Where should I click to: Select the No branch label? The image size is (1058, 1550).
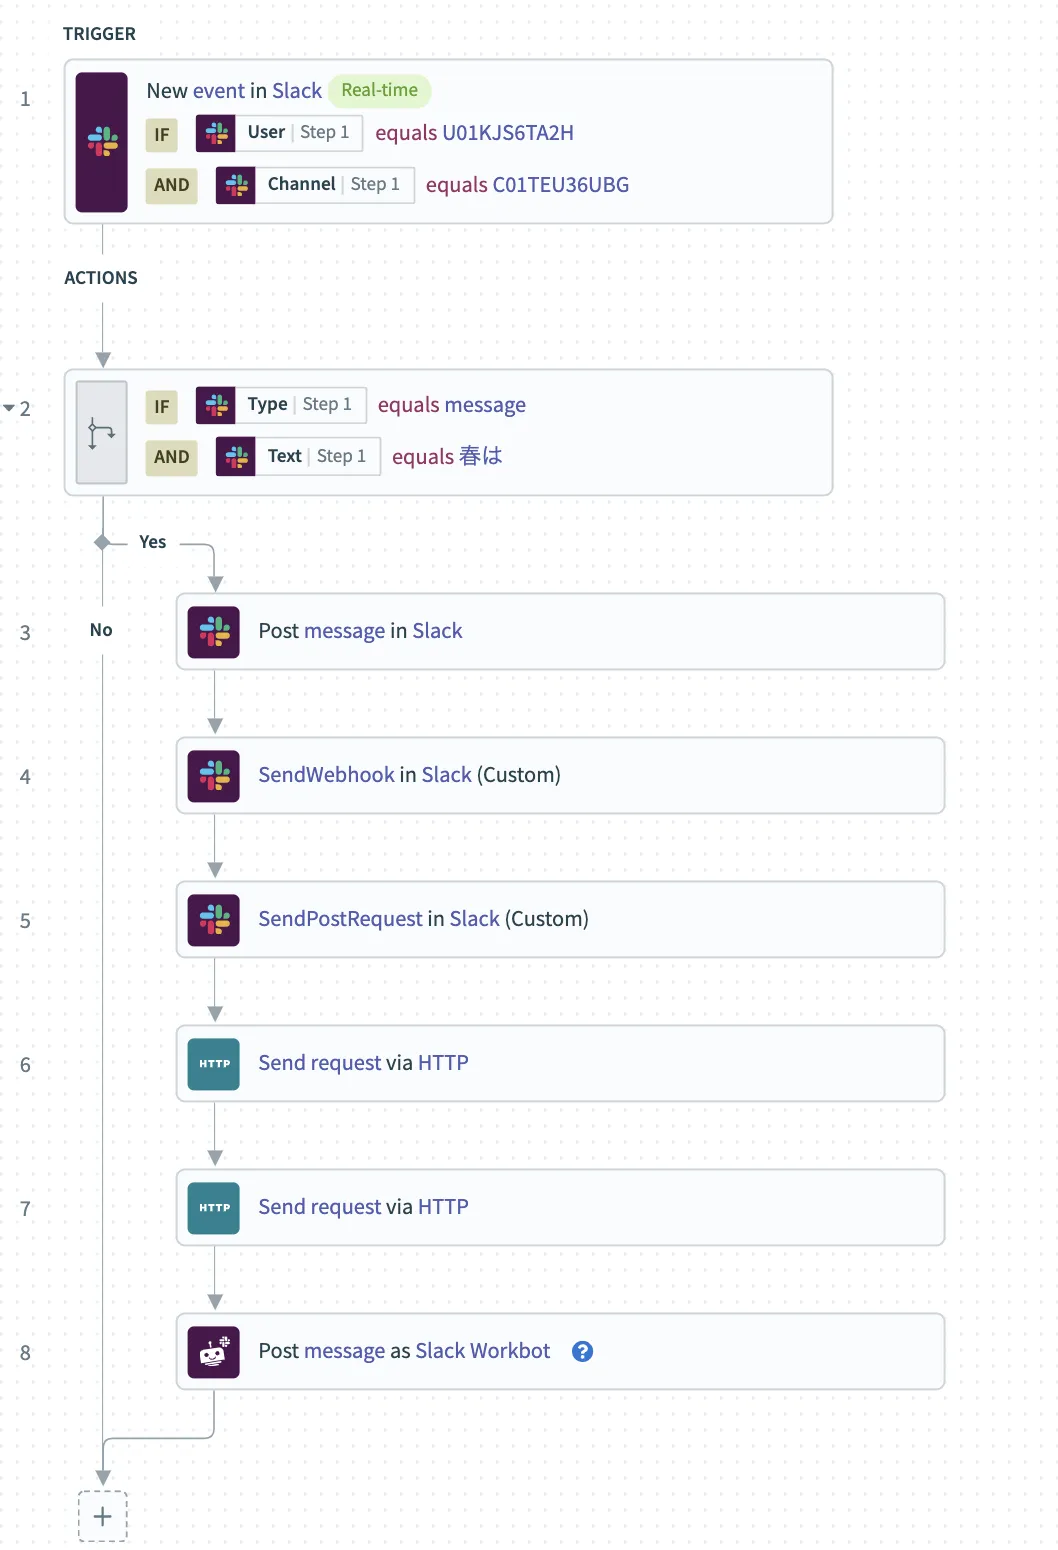[101, 630]
